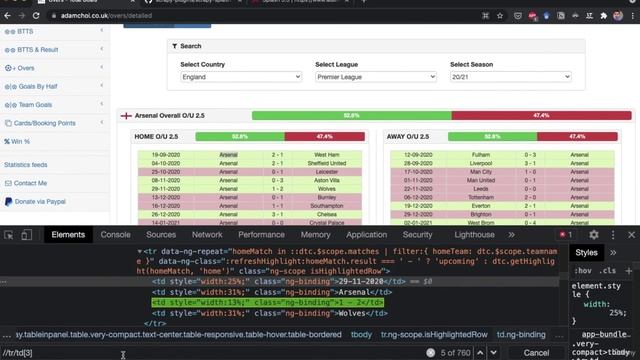
Task: Select the Styles pane tab
Action: (x=586, y=253)
